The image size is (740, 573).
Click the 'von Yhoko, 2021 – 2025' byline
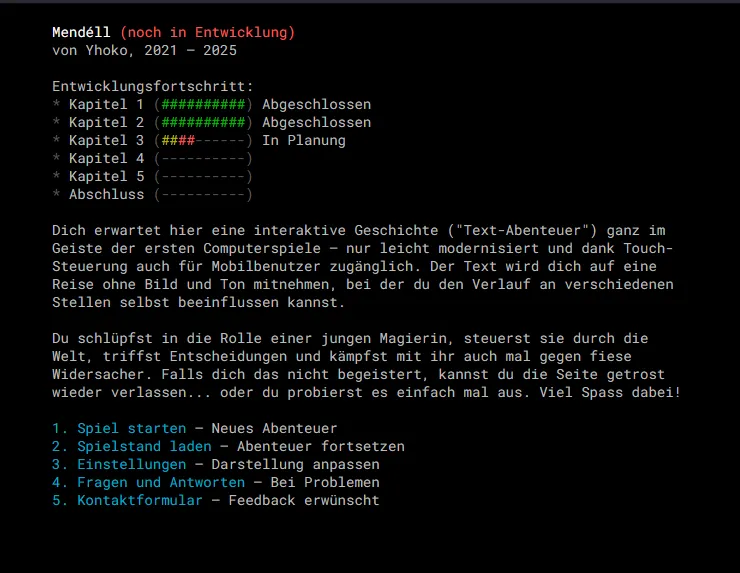pos(144,51)
